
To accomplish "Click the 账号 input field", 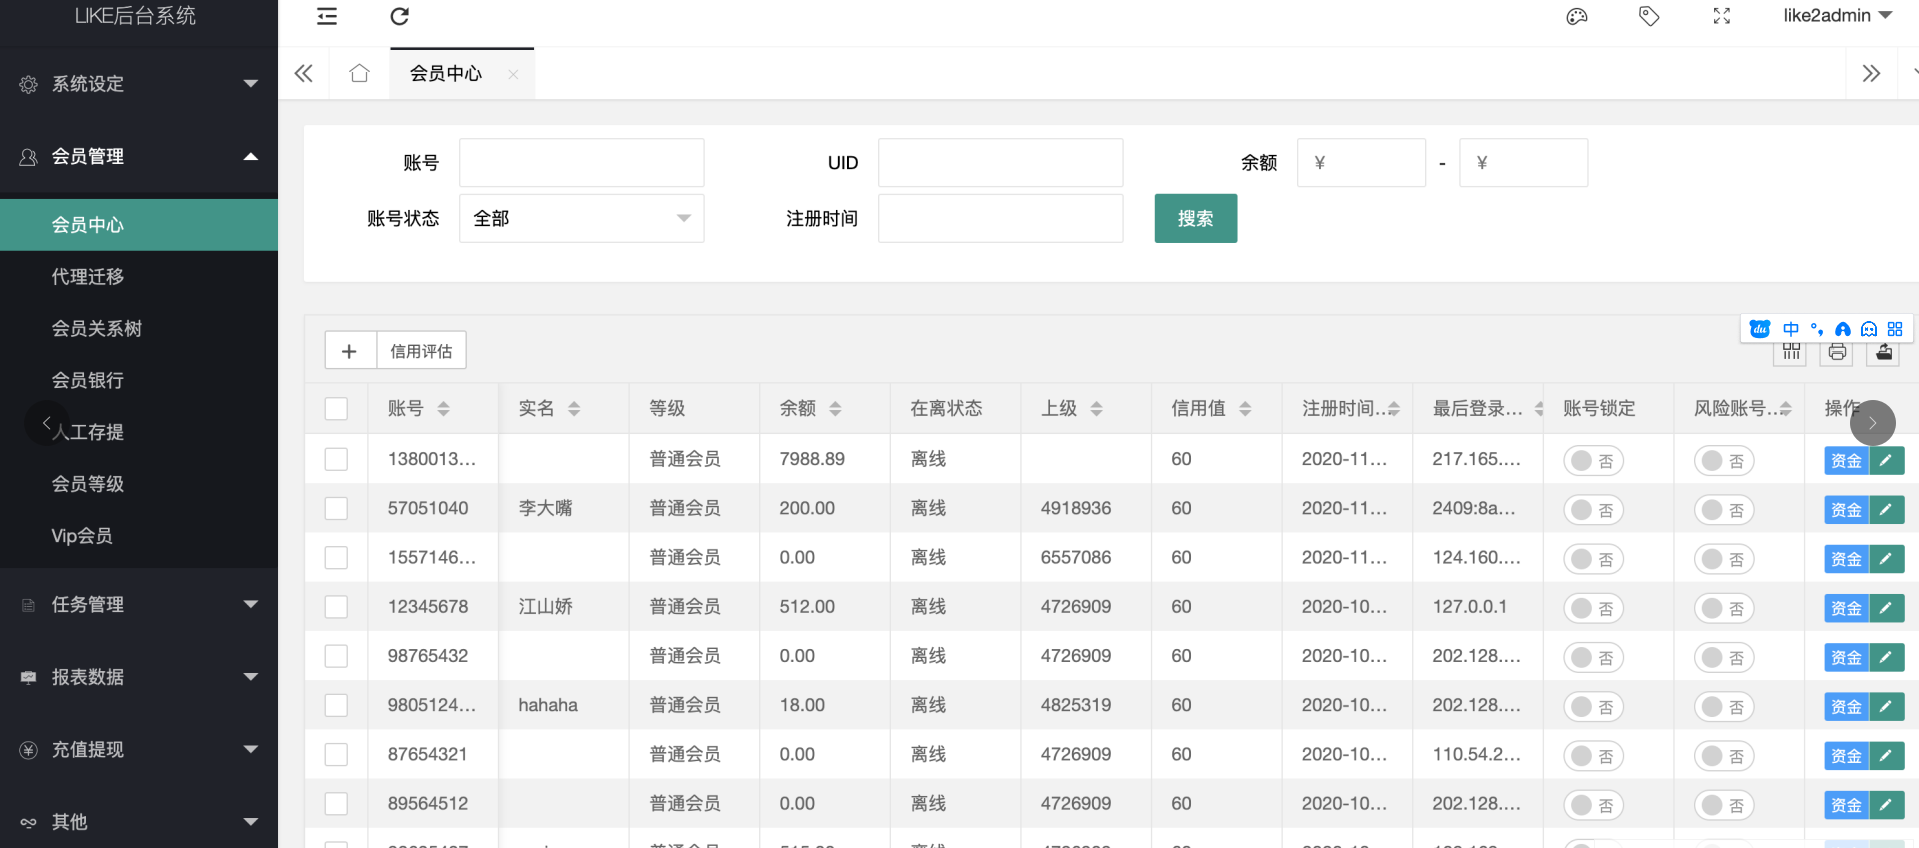I will (x=581, y=163).
